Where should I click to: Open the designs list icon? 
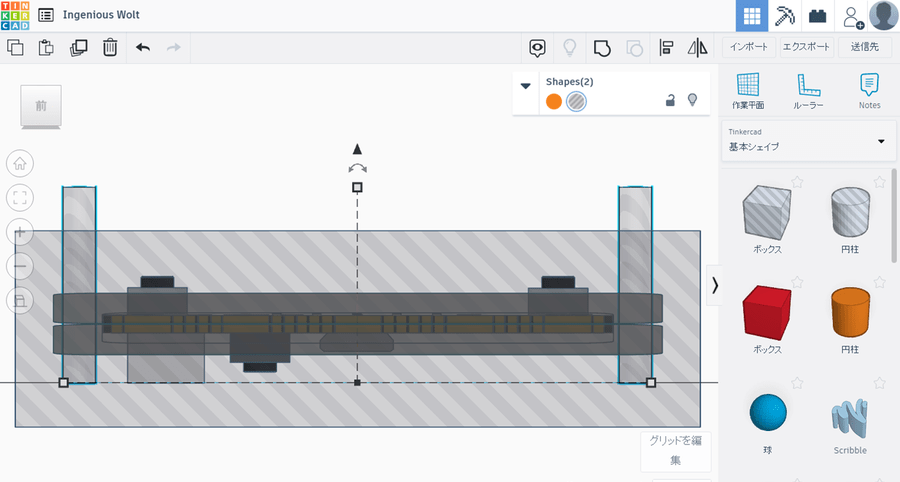46,15
